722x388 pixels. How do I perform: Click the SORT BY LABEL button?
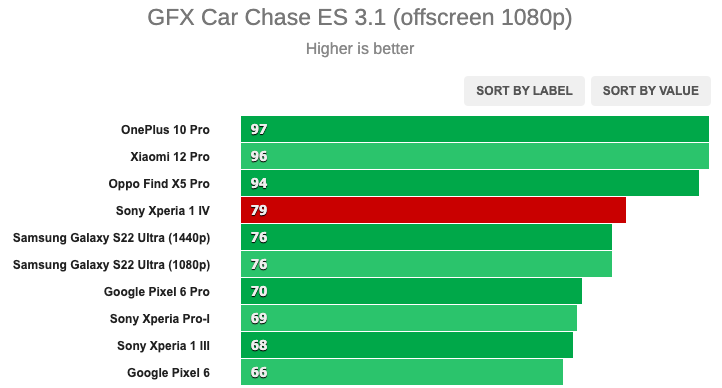click(524, 91)
